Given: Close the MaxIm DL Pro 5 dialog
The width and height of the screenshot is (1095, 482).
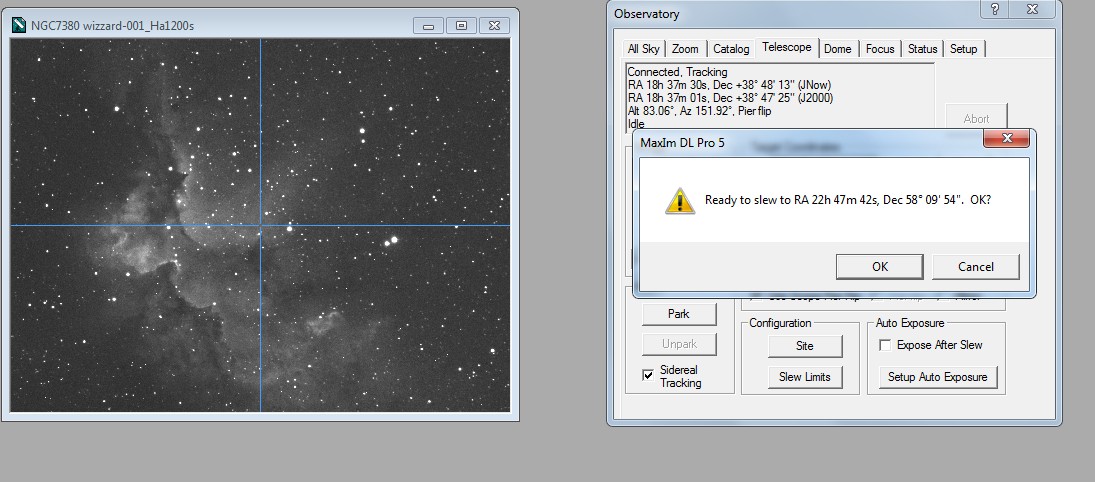Looking at the screenshot, I should [x=1007, y=139].
